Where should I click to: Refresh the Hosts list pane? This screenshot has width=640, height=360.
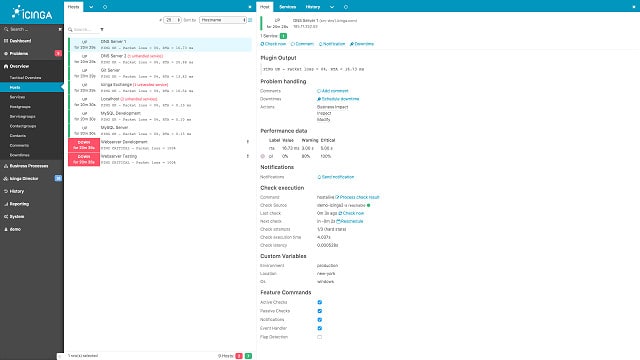[105, 7]
